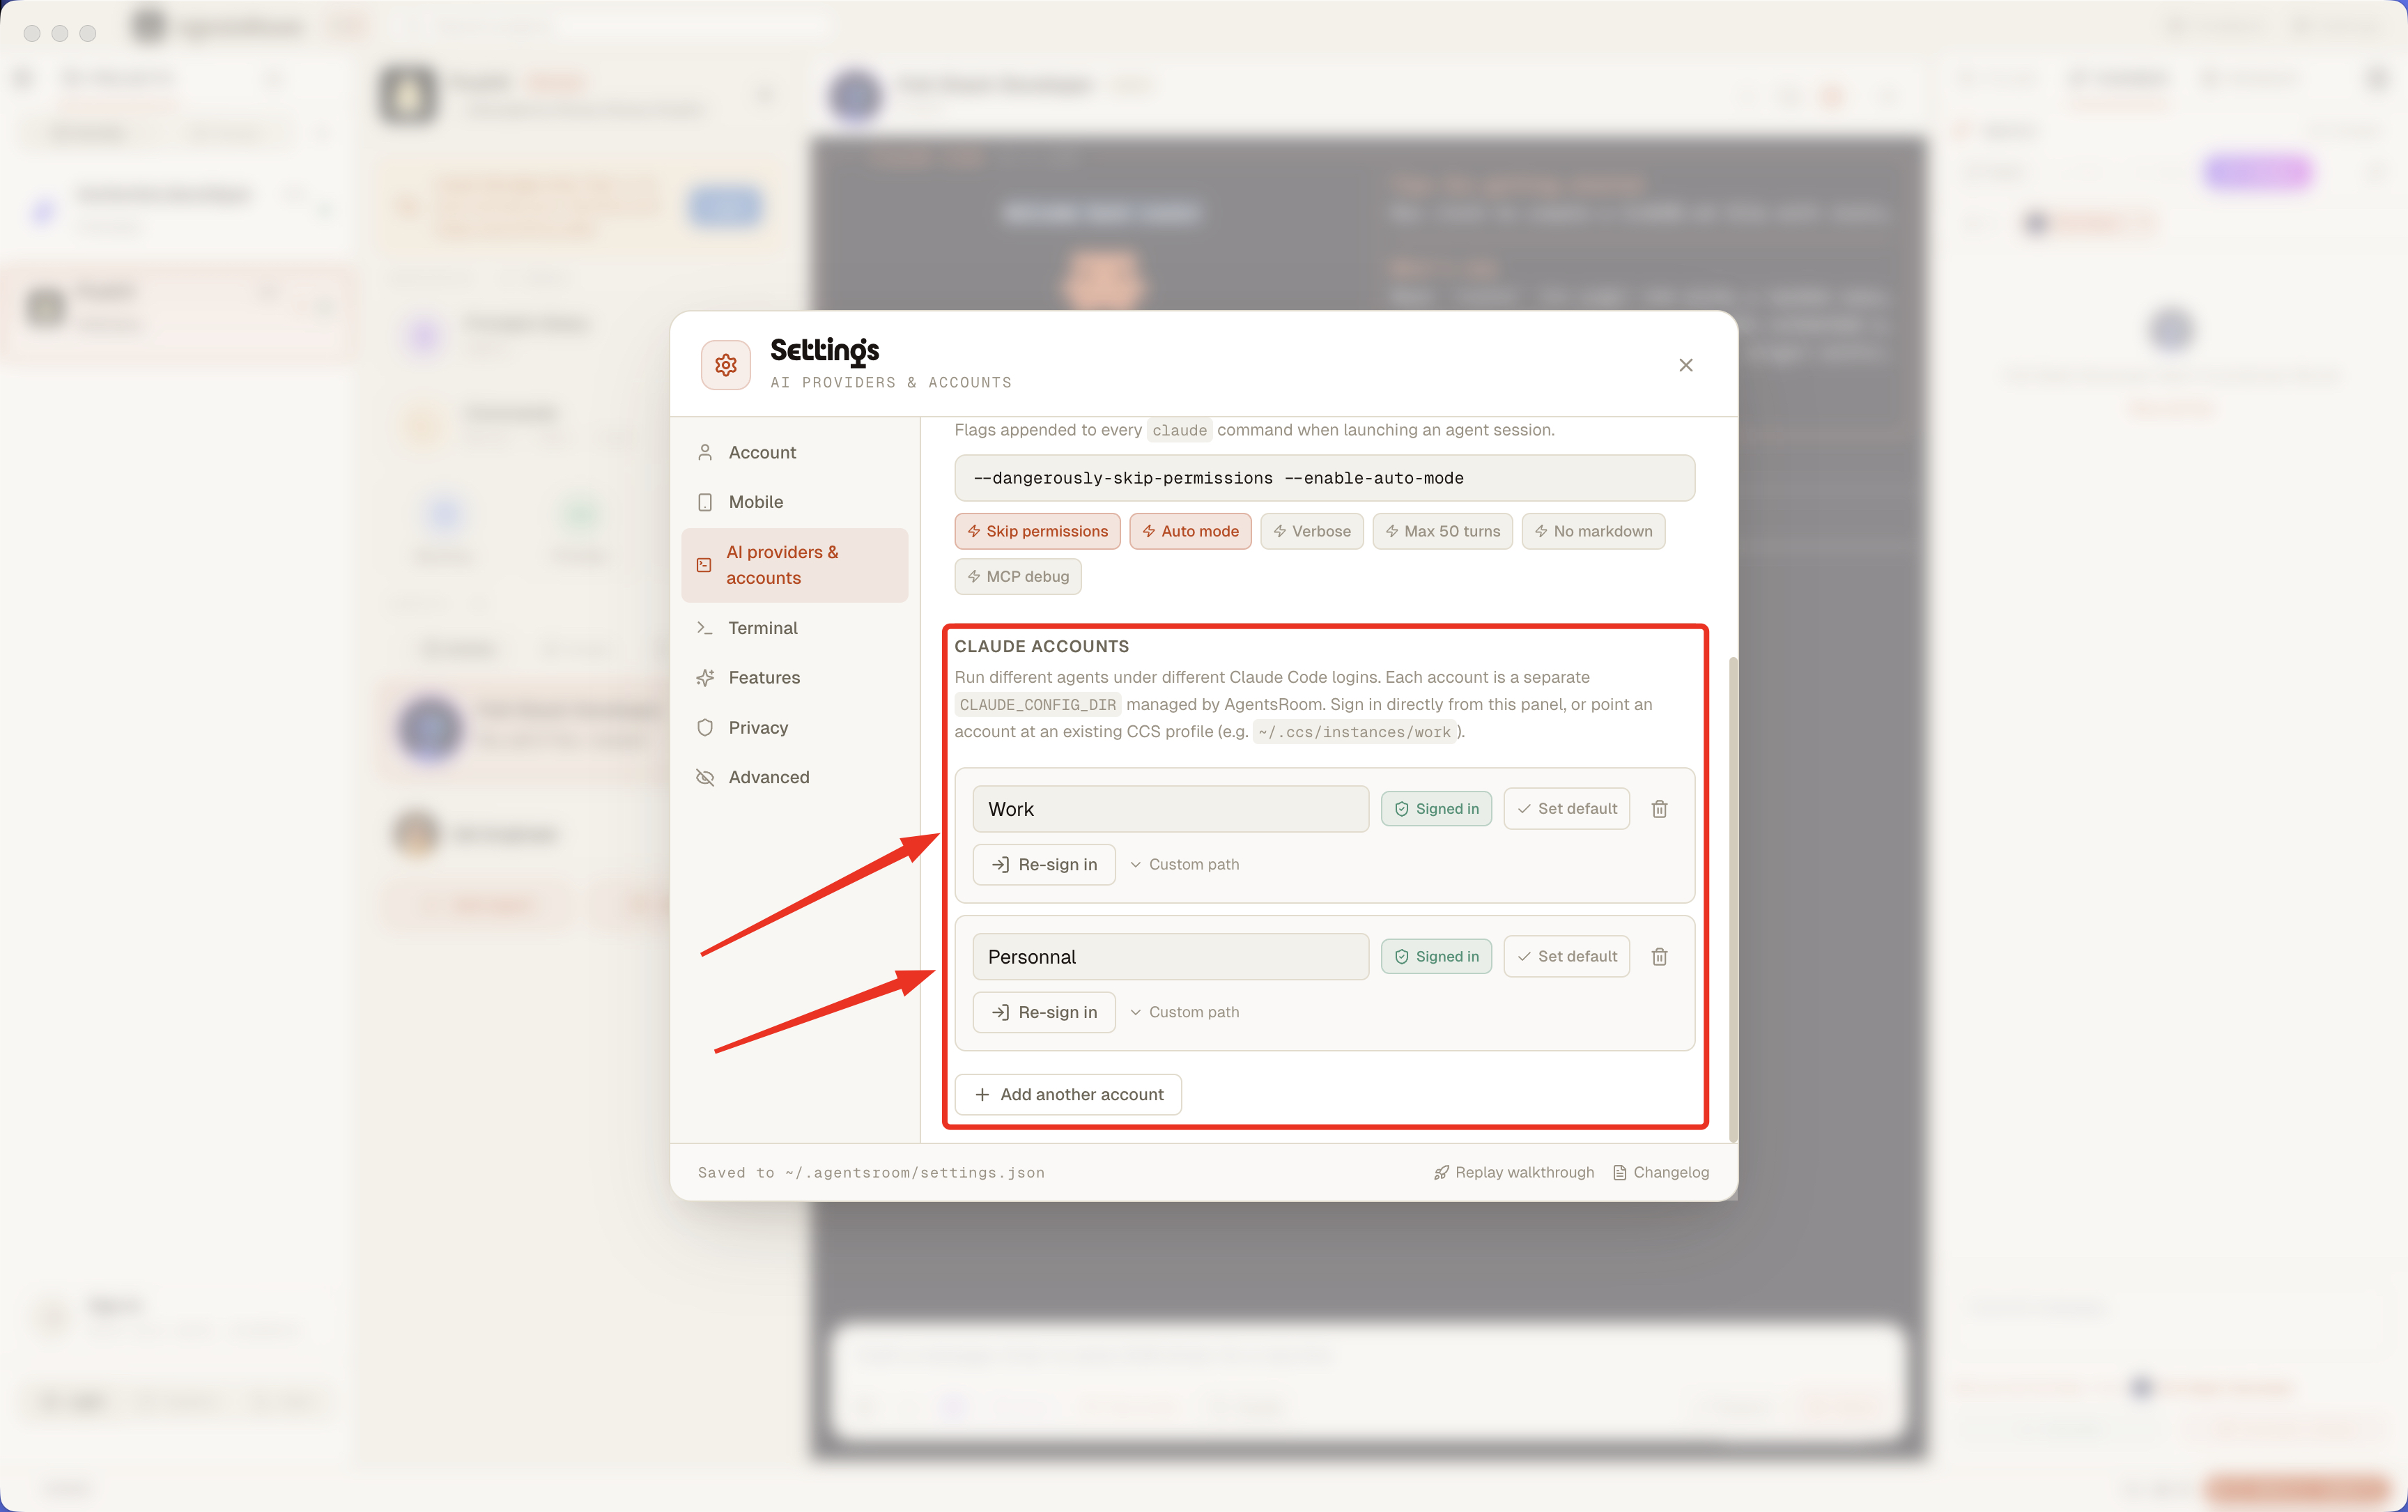Click the Privacy shield icon in sidebar
The width and height of the screenshot is (2408, 1512).
tap(705, 728)
